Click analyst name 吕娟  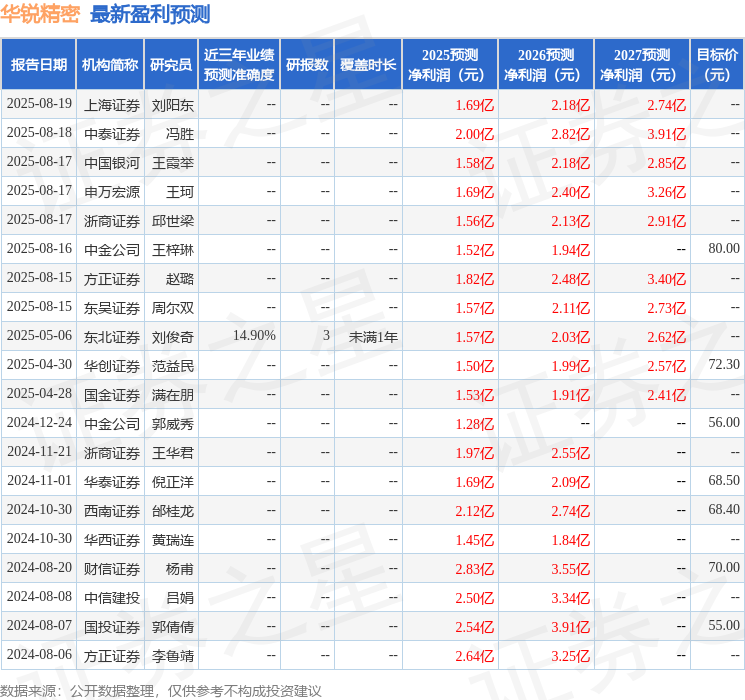pyautogui.click(x=180, y=598)
